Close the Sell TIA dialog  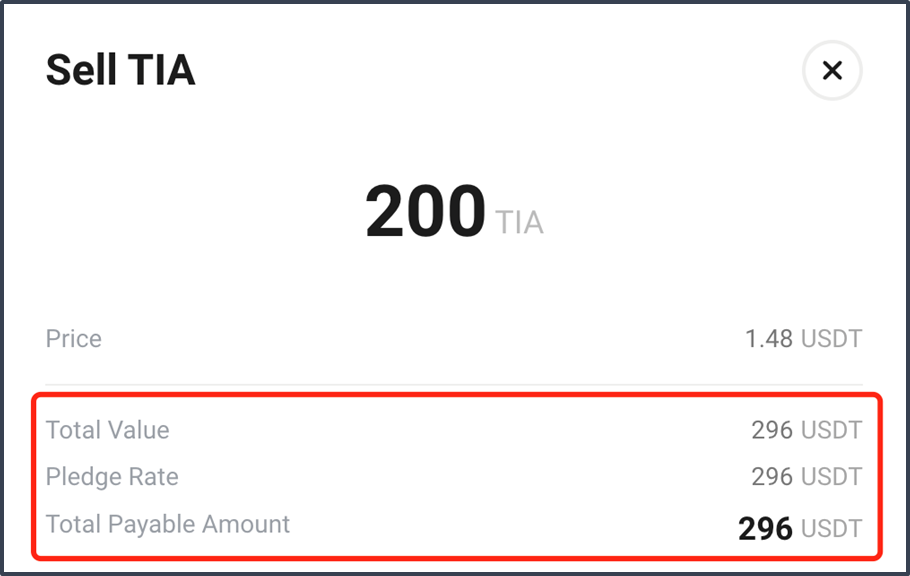[832, 70]
